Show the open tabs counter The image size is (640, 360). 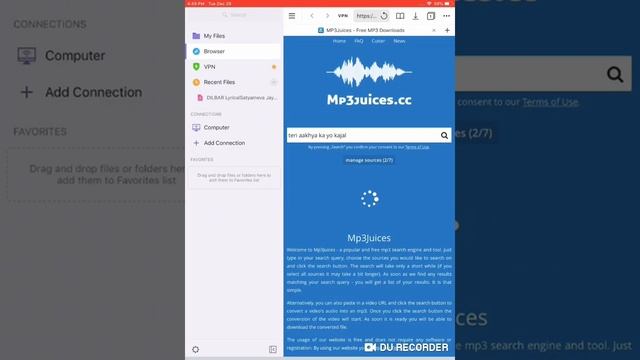point(431,16)
